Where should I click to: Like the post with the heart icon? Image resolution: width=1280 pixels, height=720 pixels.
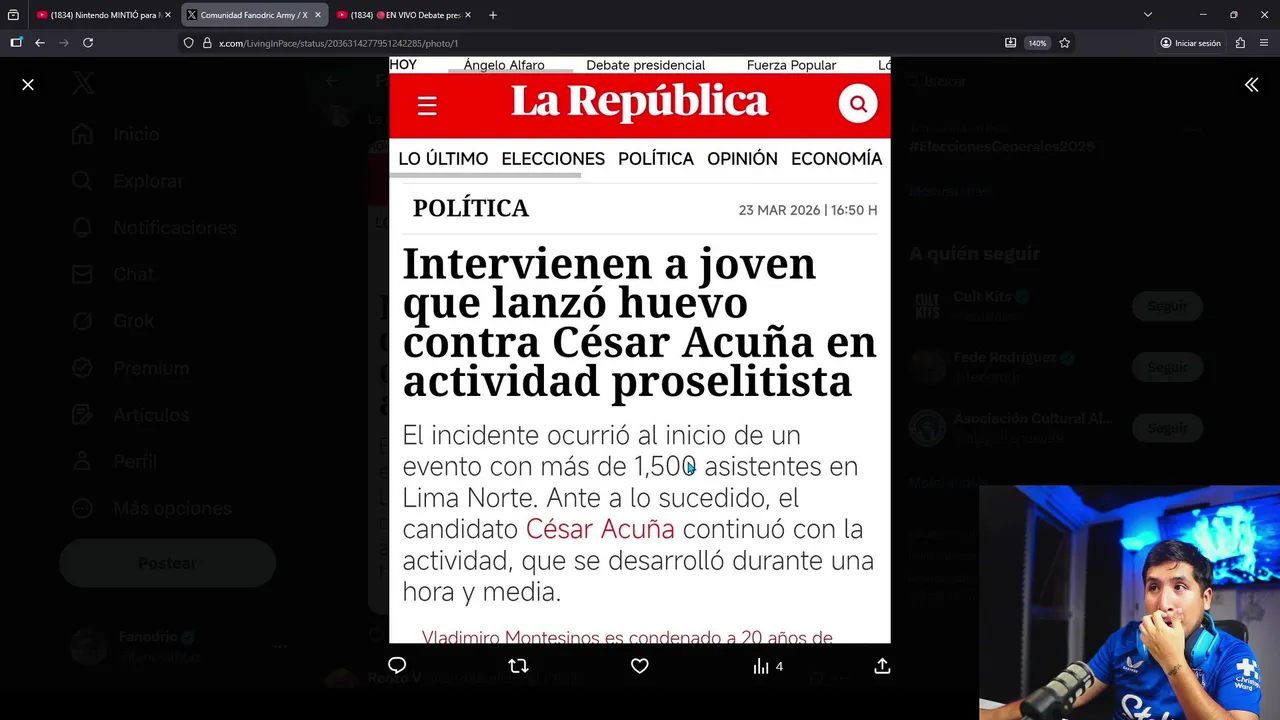[x=640, y=666]
